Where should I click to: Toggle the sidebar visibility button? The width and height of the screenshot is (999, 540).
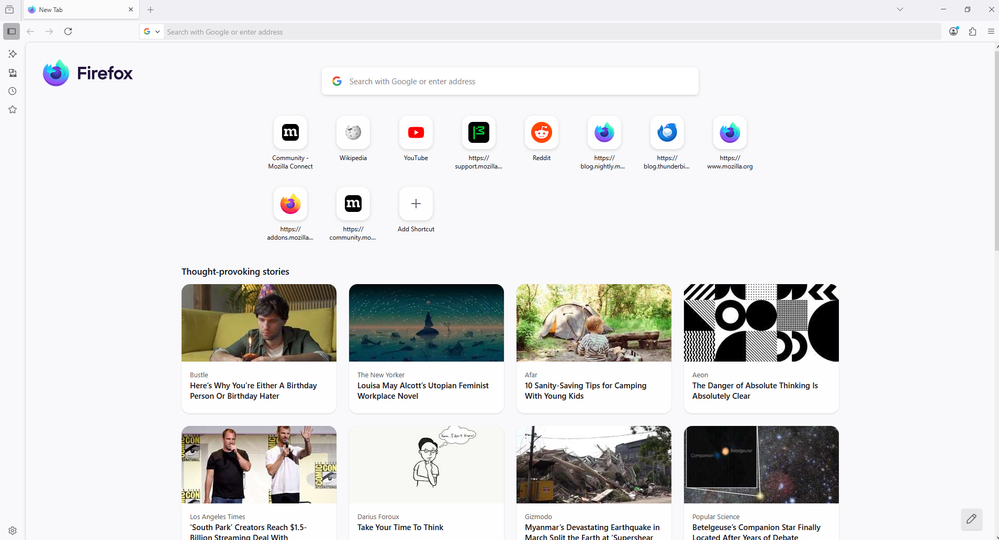point(11,31)
